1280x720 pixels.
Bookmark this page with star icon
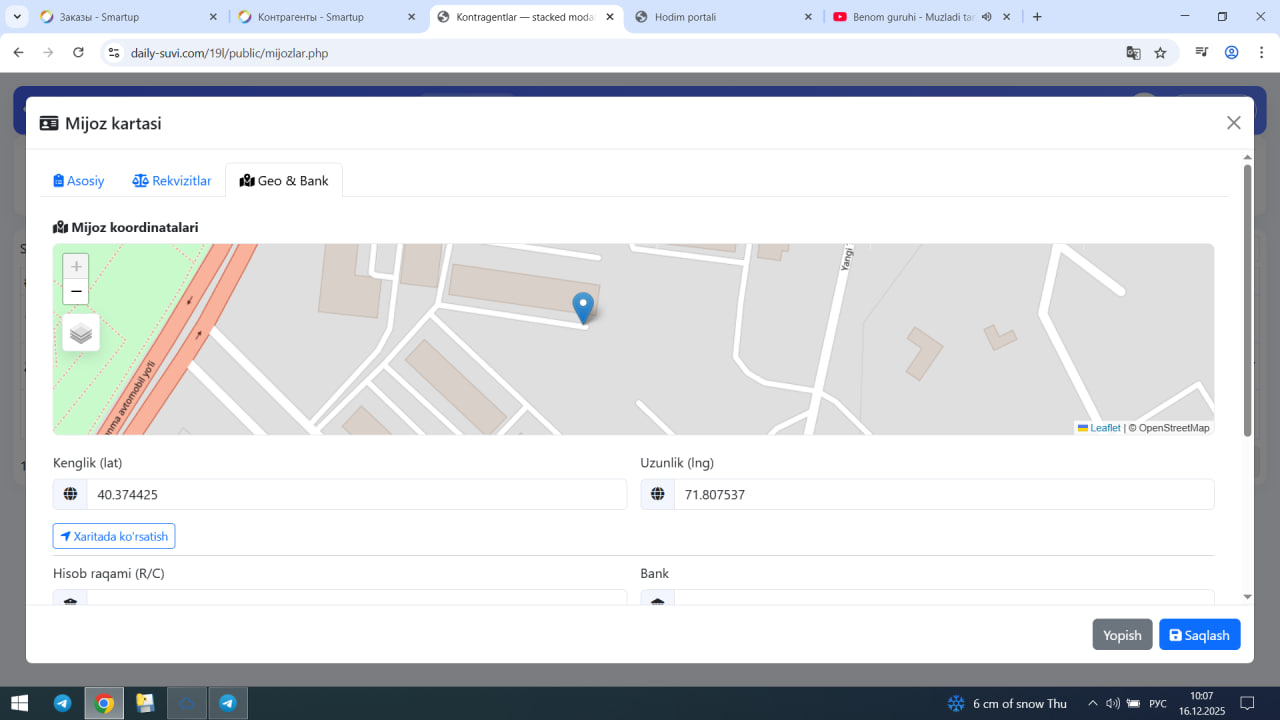pos(1160,53)
